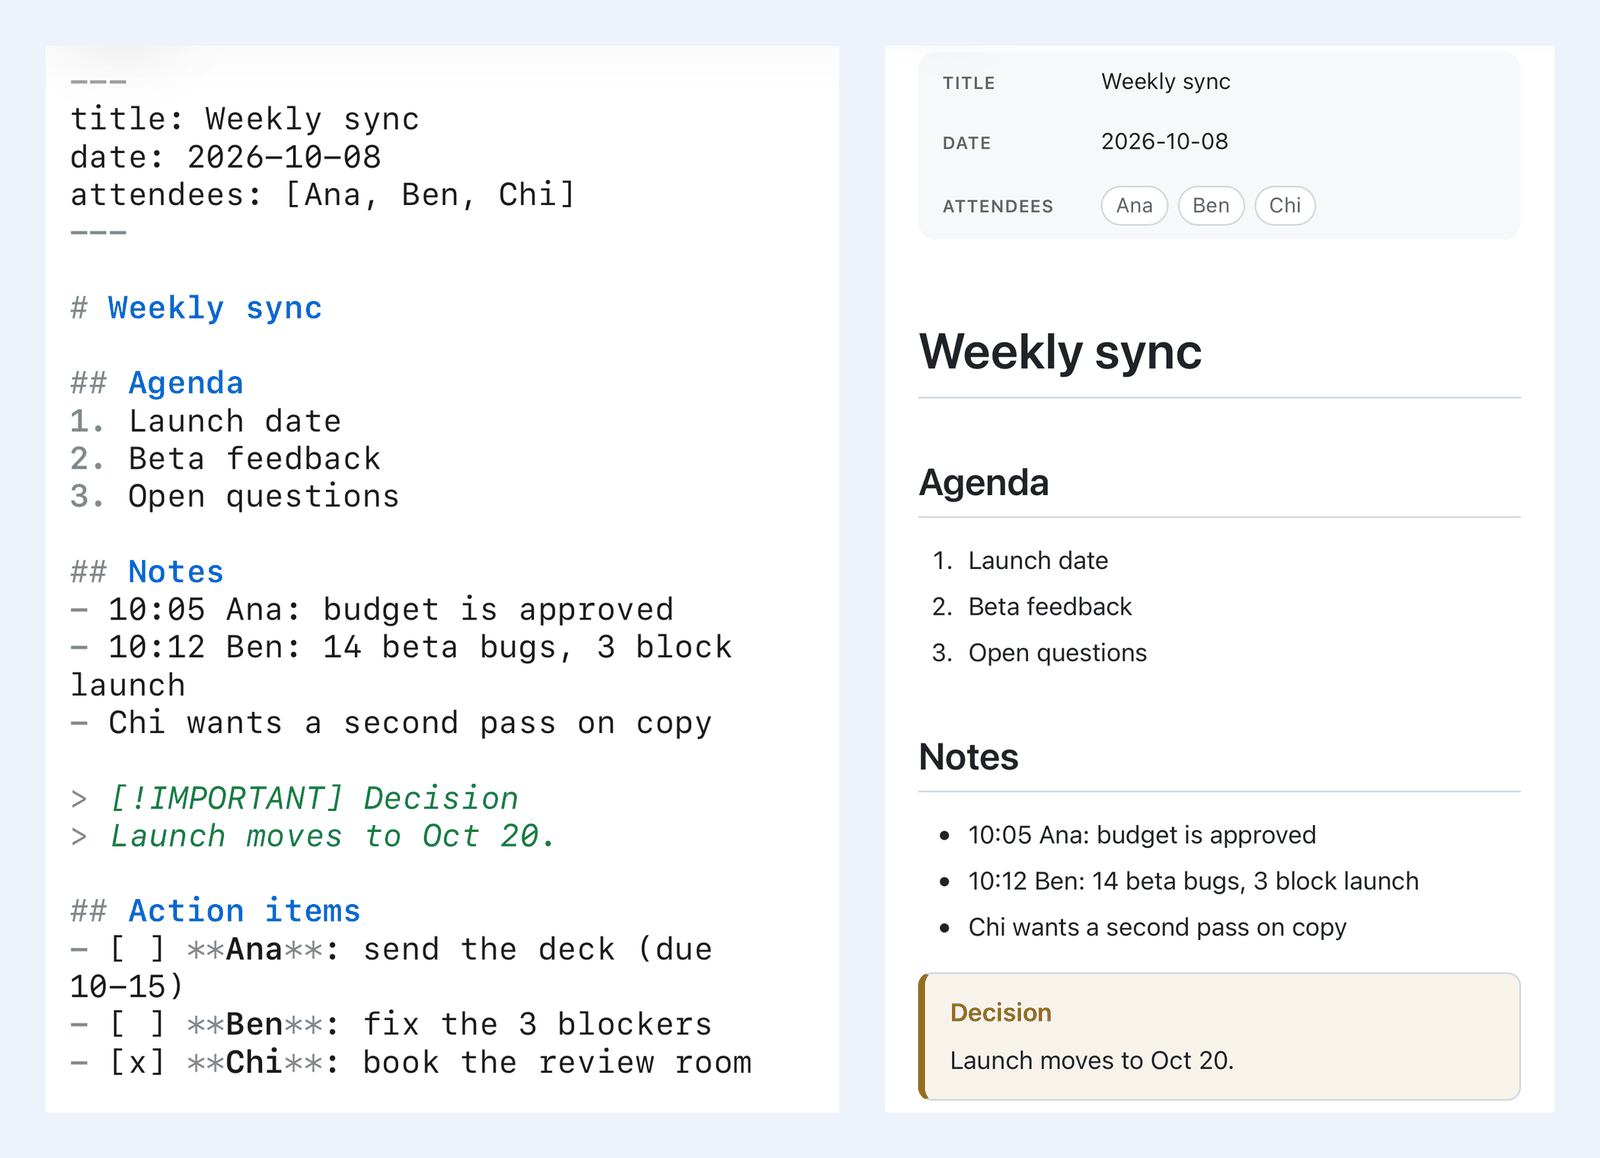Image resolution: width=1600 pixels, height=1158 pixels.
Task: Click the 'Notes' heading in the preview
Action: coord(969,757)
